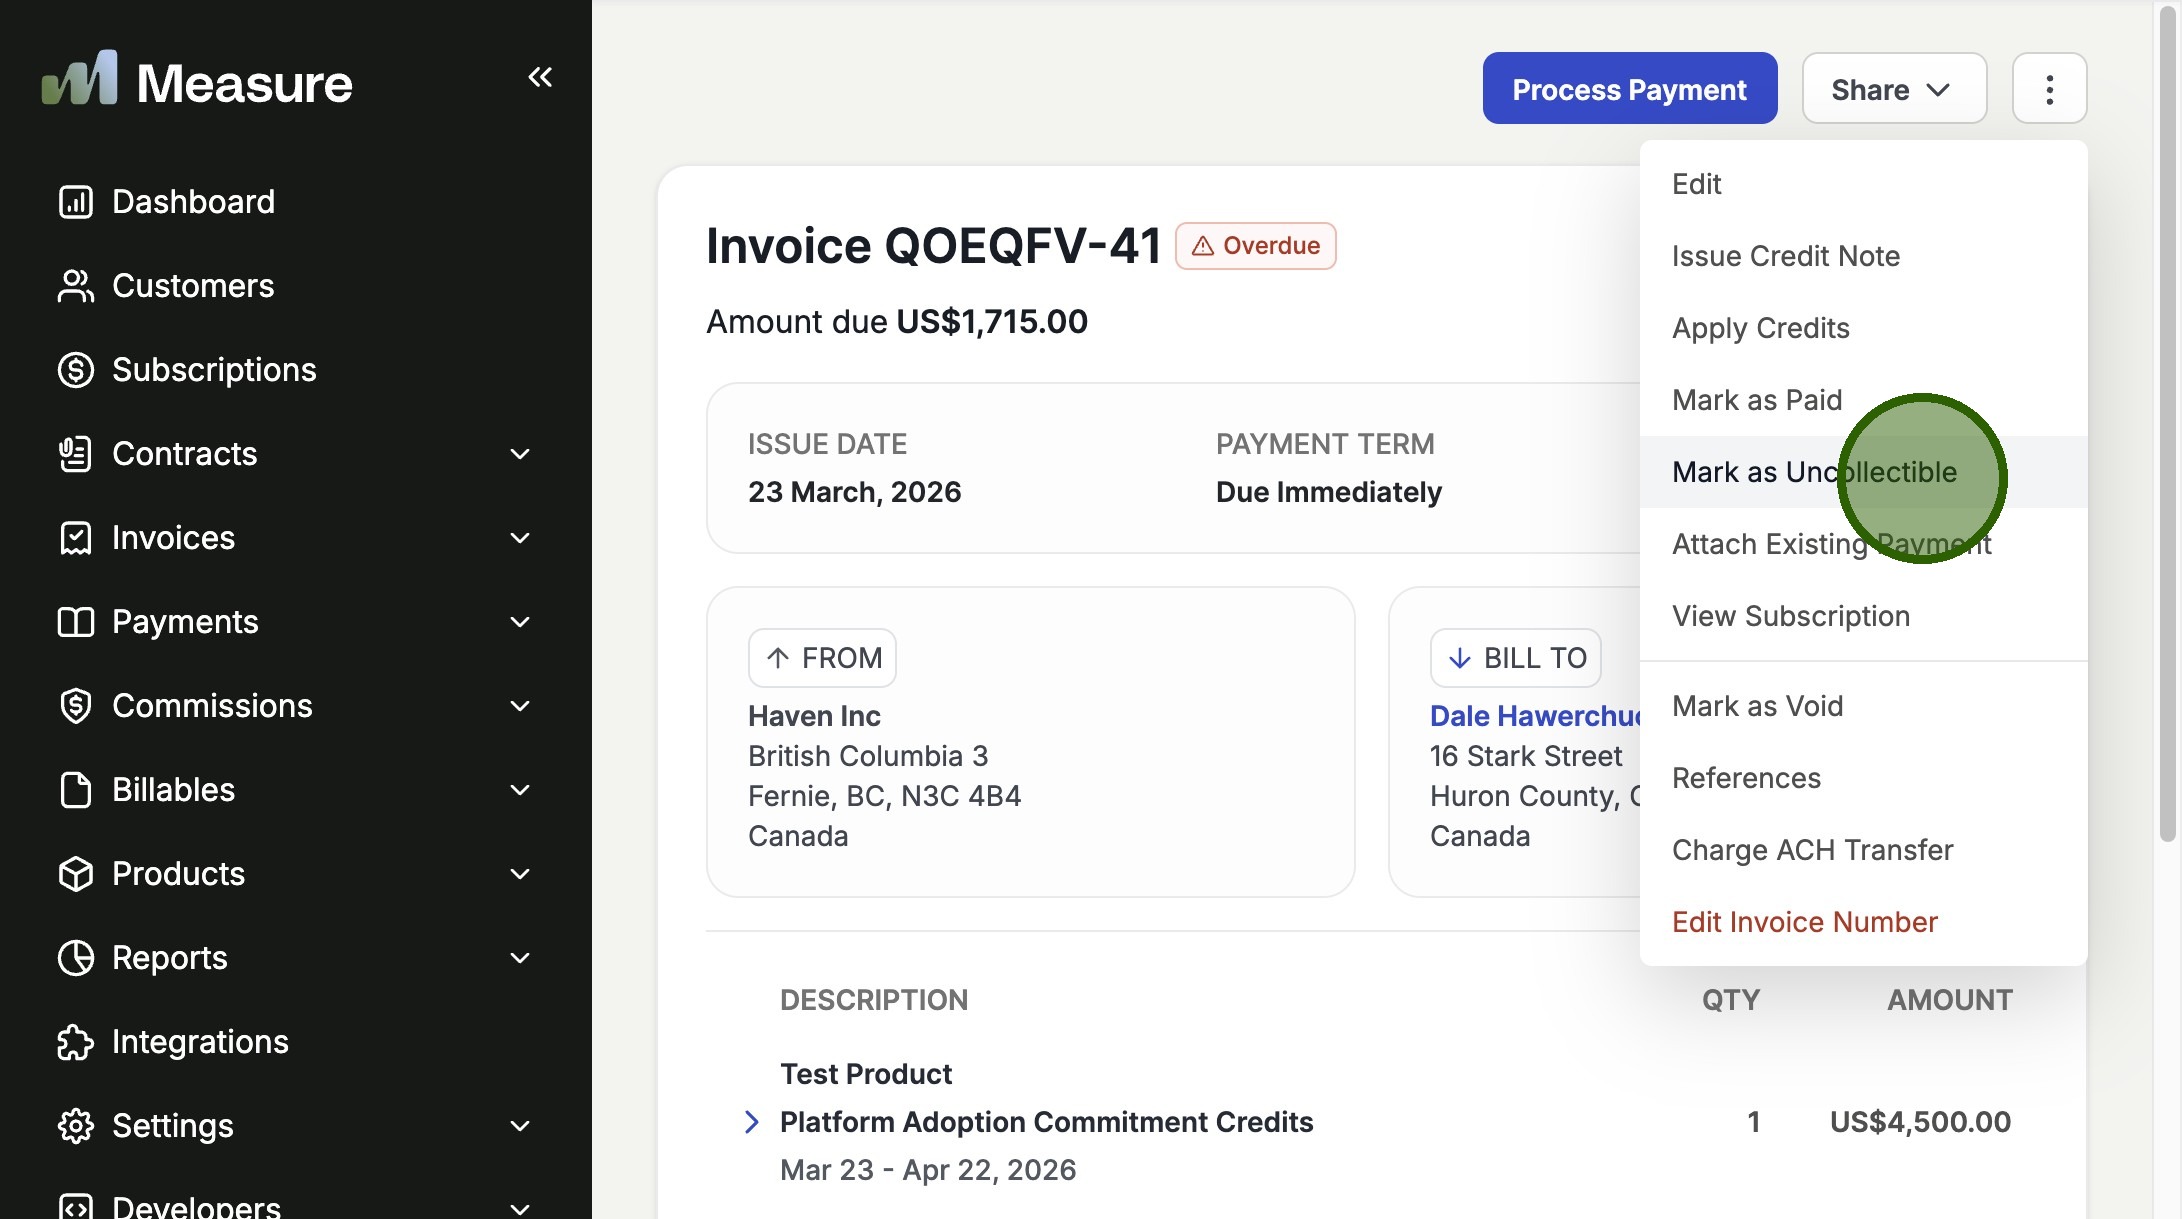Click the three-dot more options button
Viewport: 2182px width, 1219px height.
2049,89
